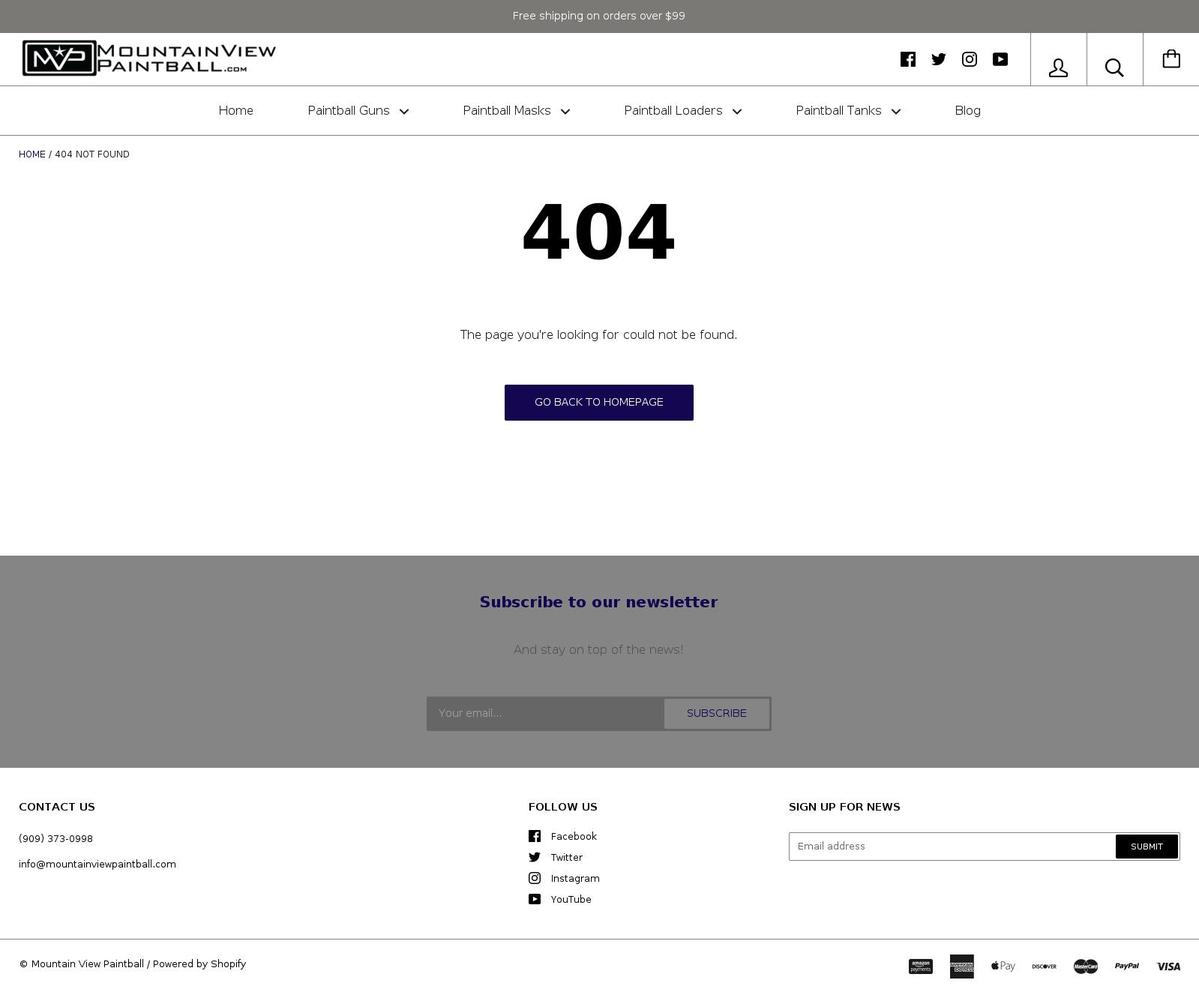Click the footer Instagram icon
This screenshot has height=989, width=1199.
coord(535,878)
